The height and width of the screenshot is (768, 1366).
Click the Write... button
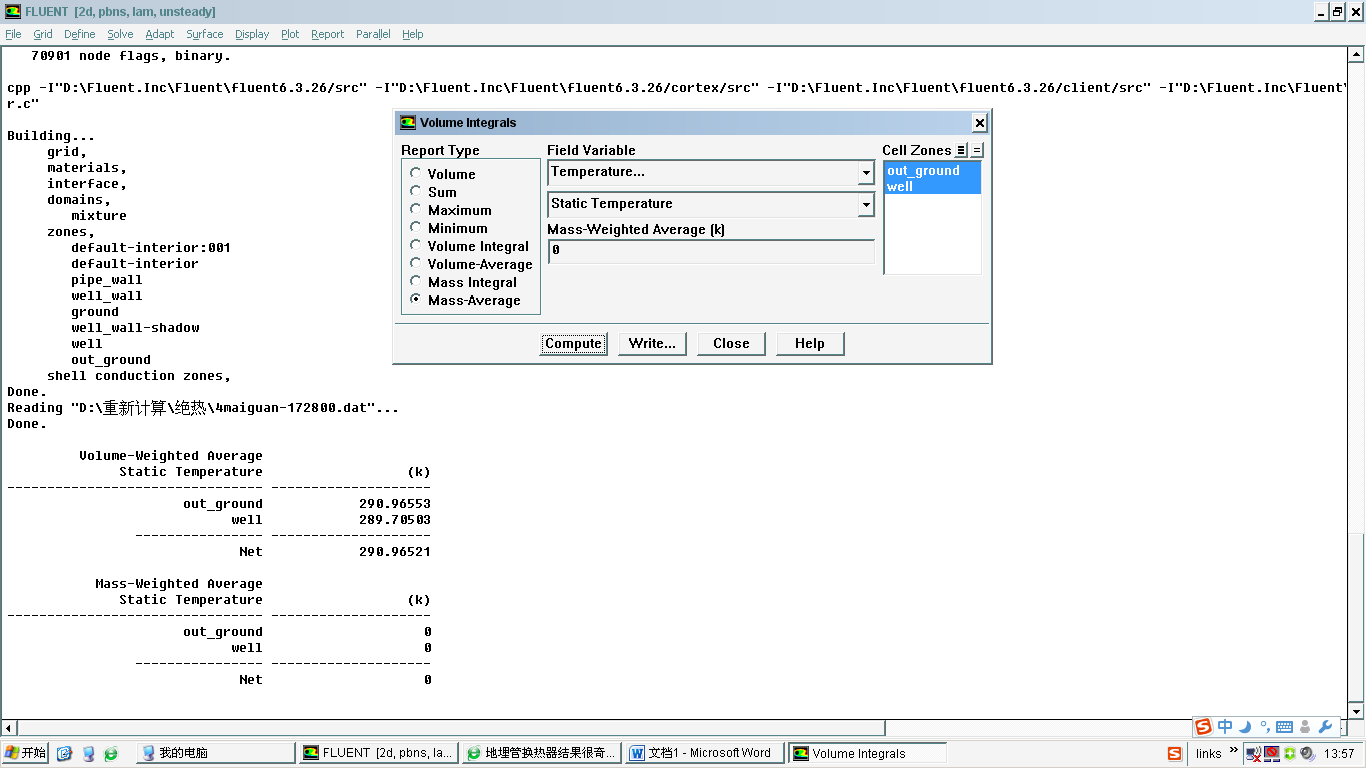[652, 343]
